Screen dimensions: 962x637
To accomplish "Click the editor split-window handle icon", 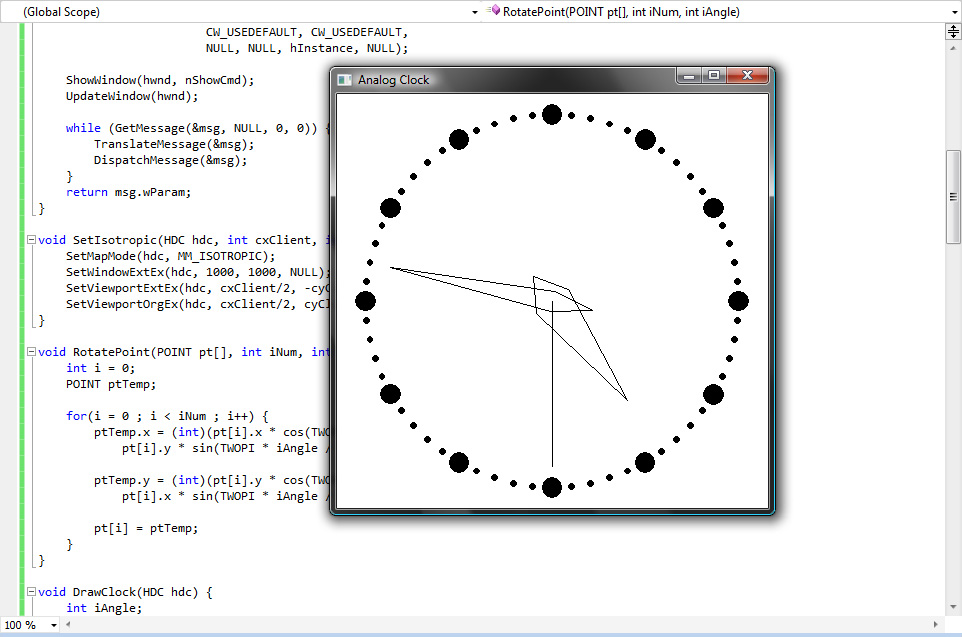I will pos(953,31).
